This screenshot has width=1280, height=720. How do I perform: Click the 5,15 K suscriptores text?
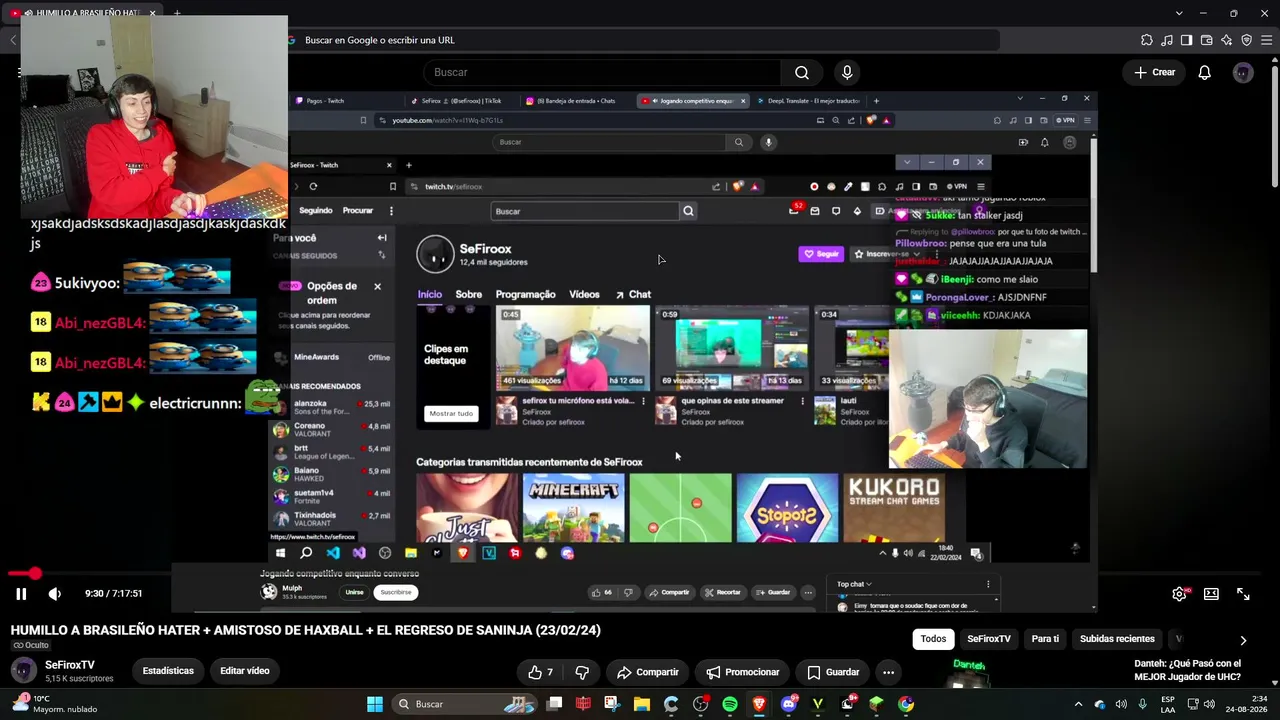click(79, 679)
